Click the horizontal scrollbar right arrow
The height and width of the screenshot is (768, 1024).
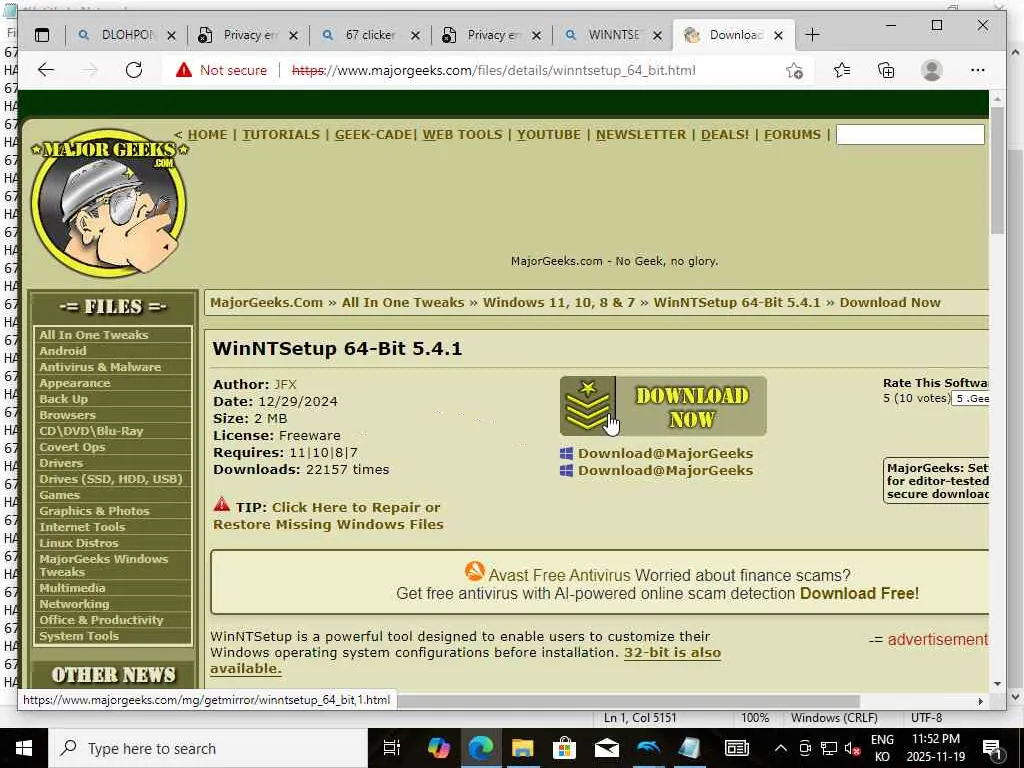(980, 701)
